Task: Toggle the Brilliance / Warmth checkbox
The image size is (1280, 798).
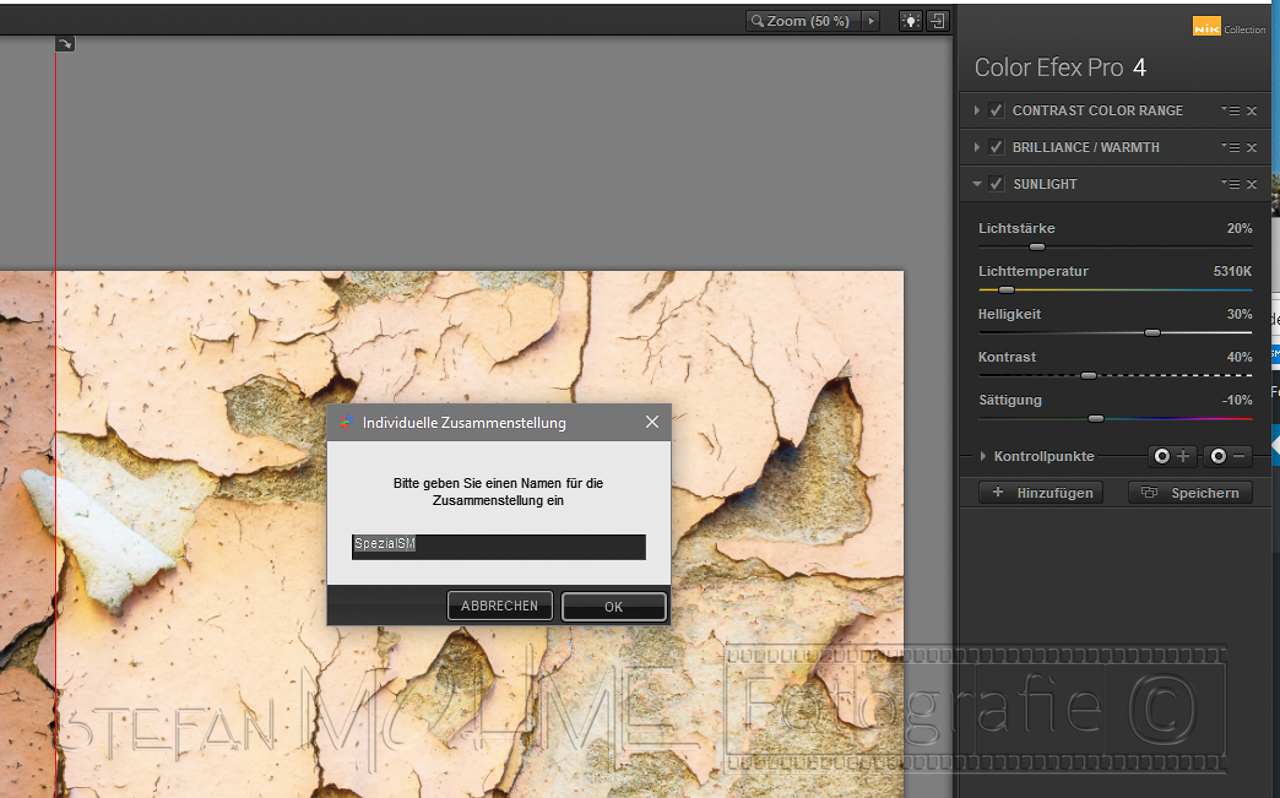Action: [996, 148]
